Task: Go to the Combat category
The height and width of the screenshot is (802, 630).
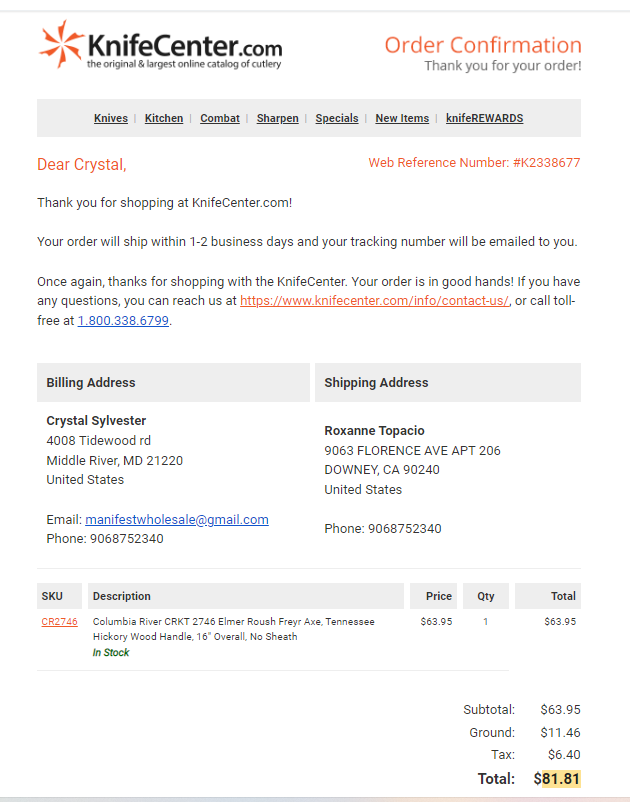Action: click(x=220, y=118)
